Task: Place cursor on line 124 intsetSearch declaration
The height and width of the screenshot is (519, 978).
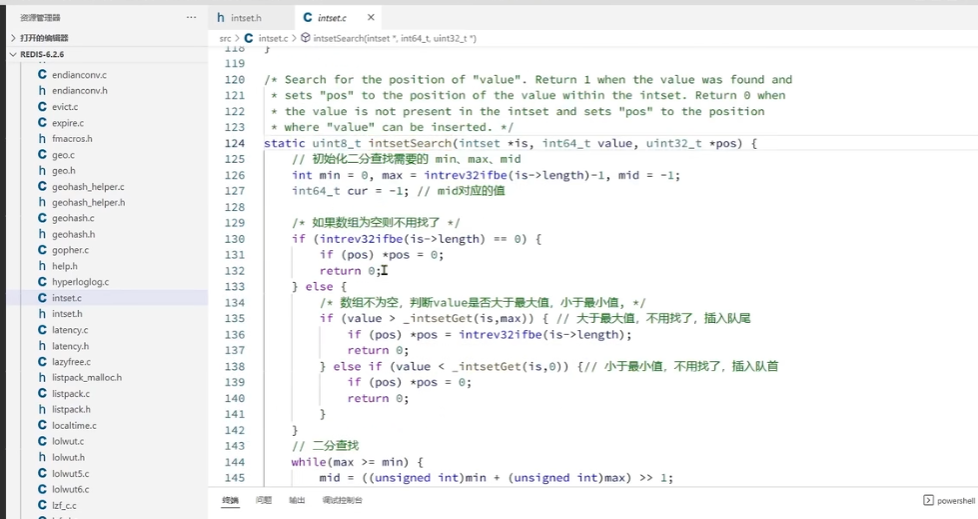Action: click(x=409, y=143)
